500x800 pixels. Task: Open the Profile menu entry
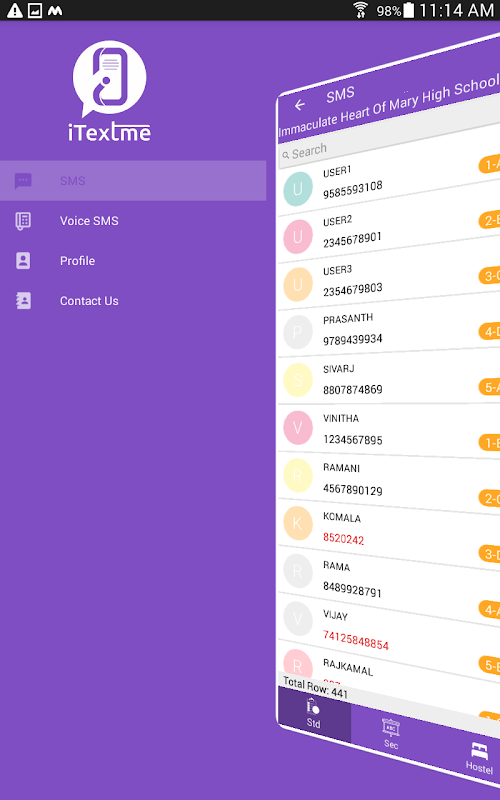tap(133, 261)
